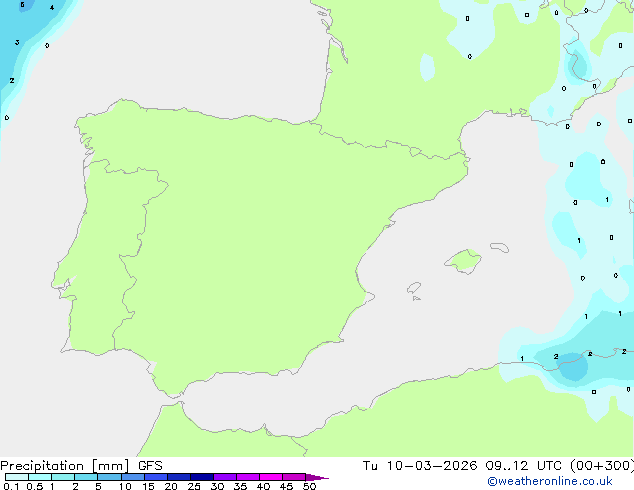
Task: Click the legend label '20'
Action: click(171, 486)
